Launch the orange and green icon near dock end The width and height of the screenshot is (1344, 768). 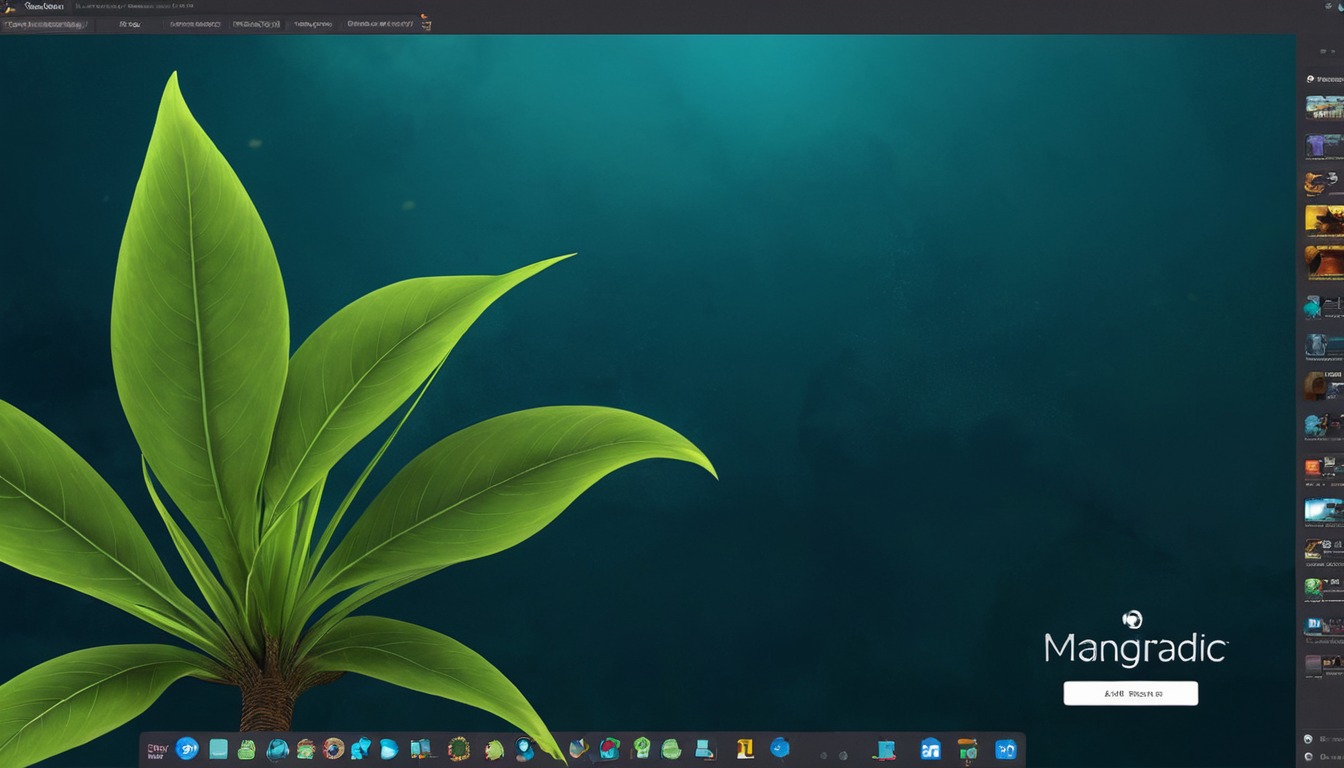[x=967, y=749]
